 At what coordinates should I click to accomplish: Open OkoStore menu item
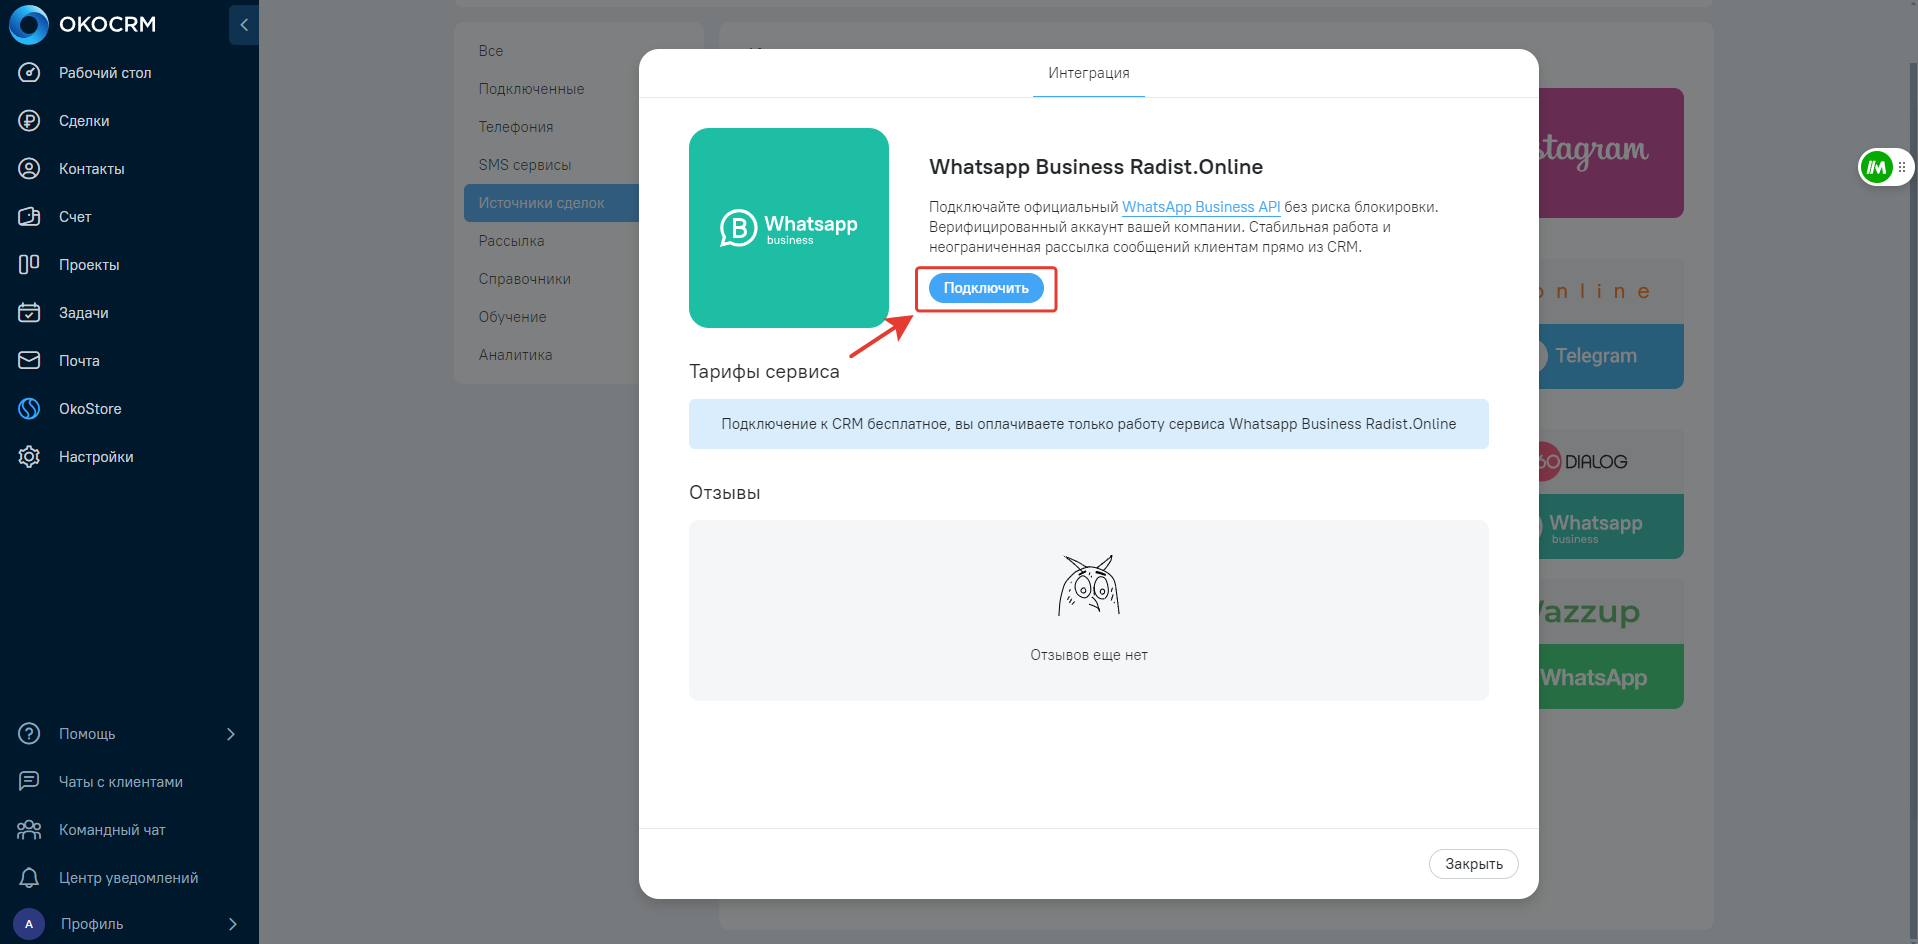[90, 409]
